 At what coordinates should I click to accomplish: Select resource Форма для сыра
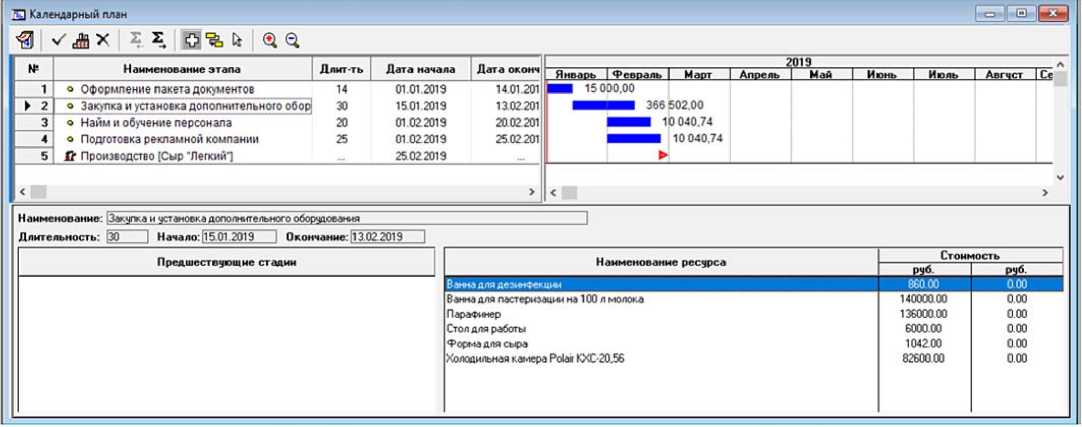(x=754, y=344)
